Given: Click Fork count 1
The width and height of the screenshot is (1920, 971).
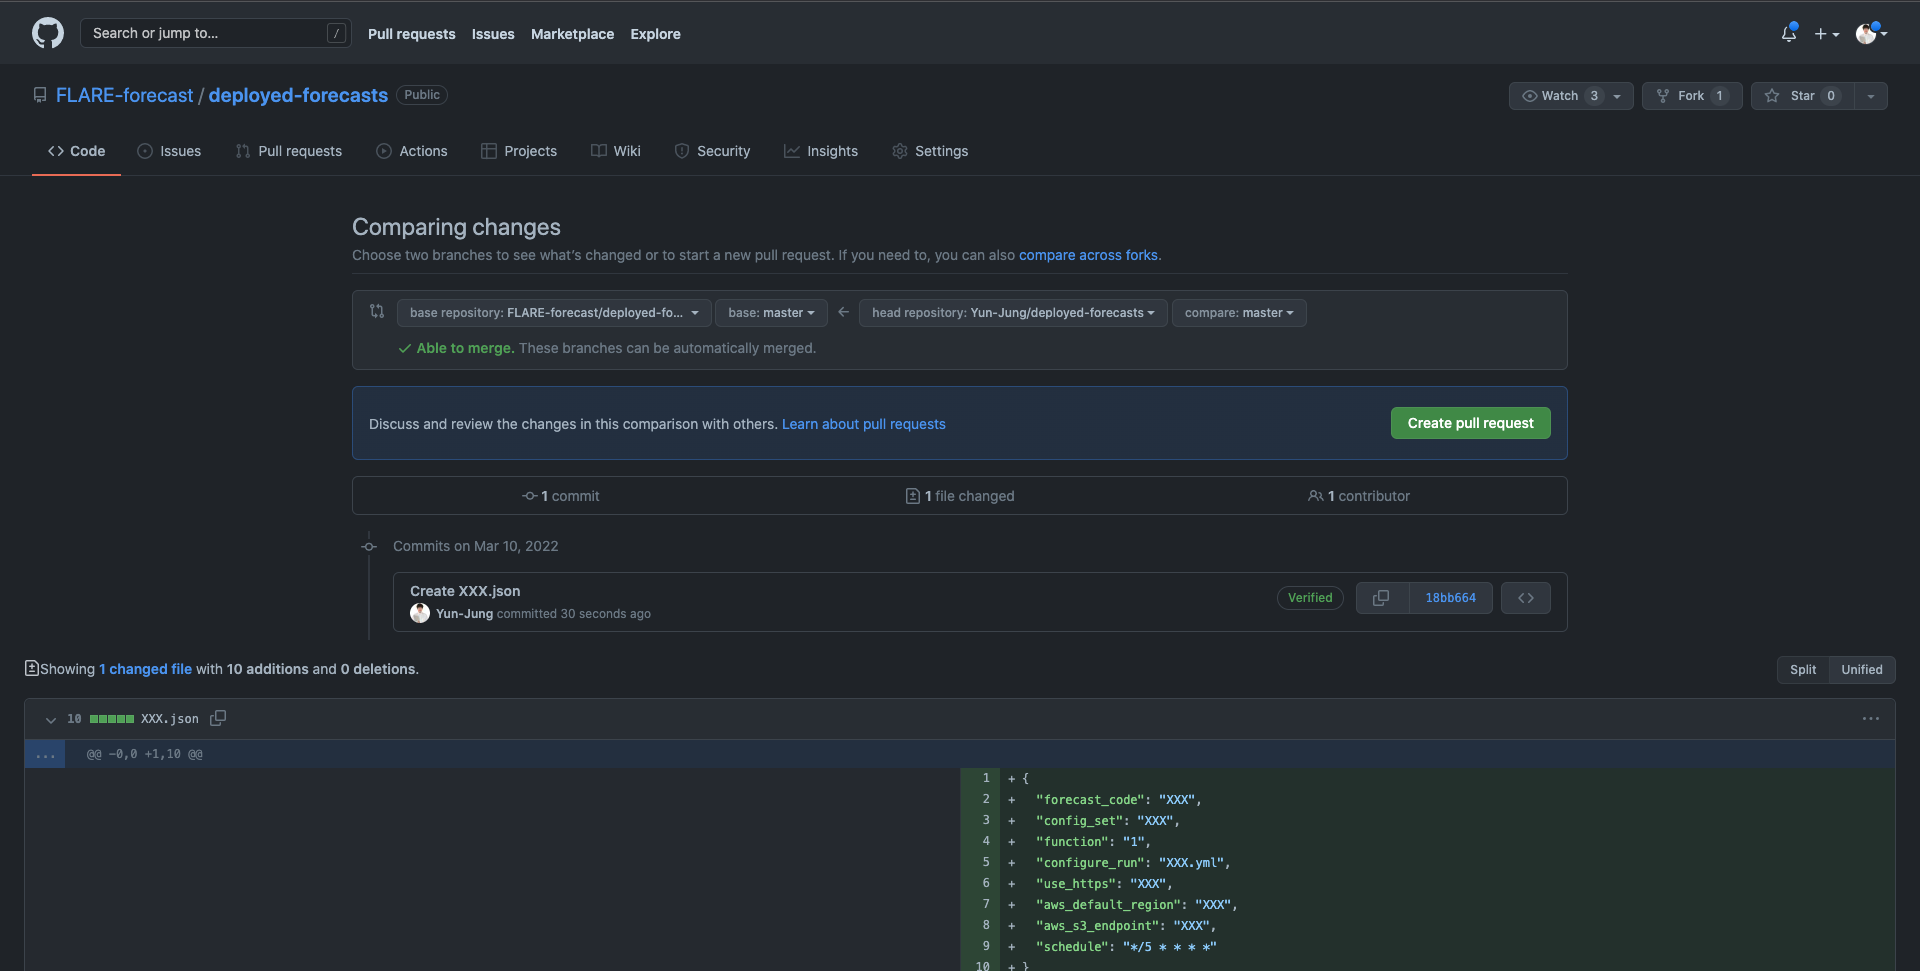Looking at the screenshot, I should 1719,96.
